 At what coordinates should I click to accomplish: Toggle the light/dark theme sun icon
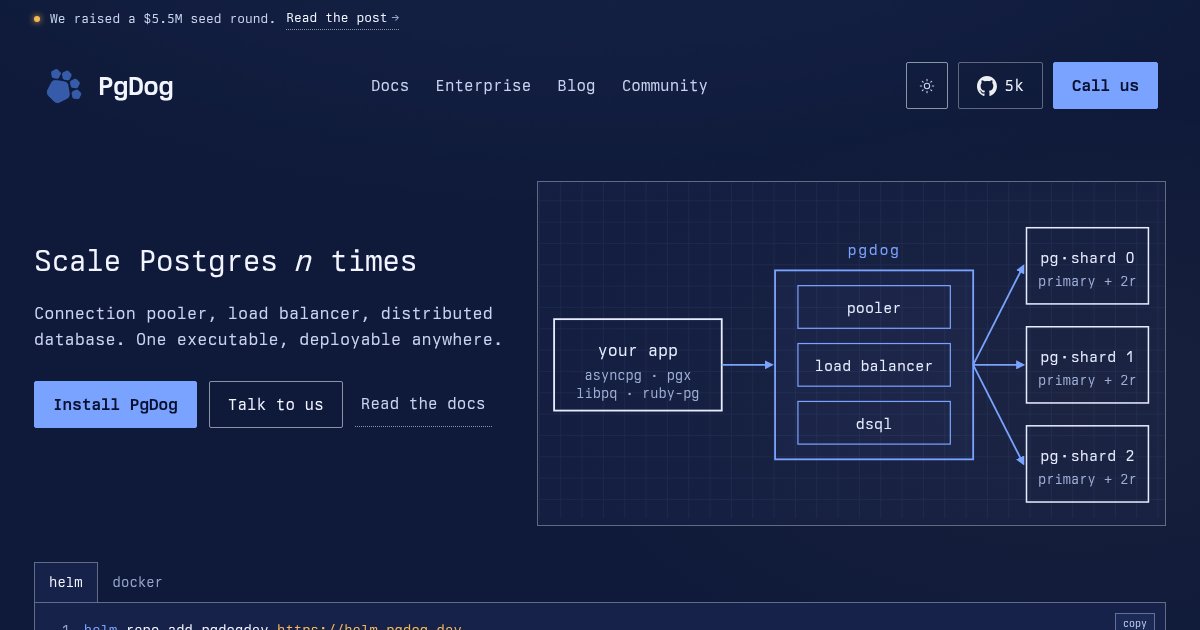tap(927, 86)
